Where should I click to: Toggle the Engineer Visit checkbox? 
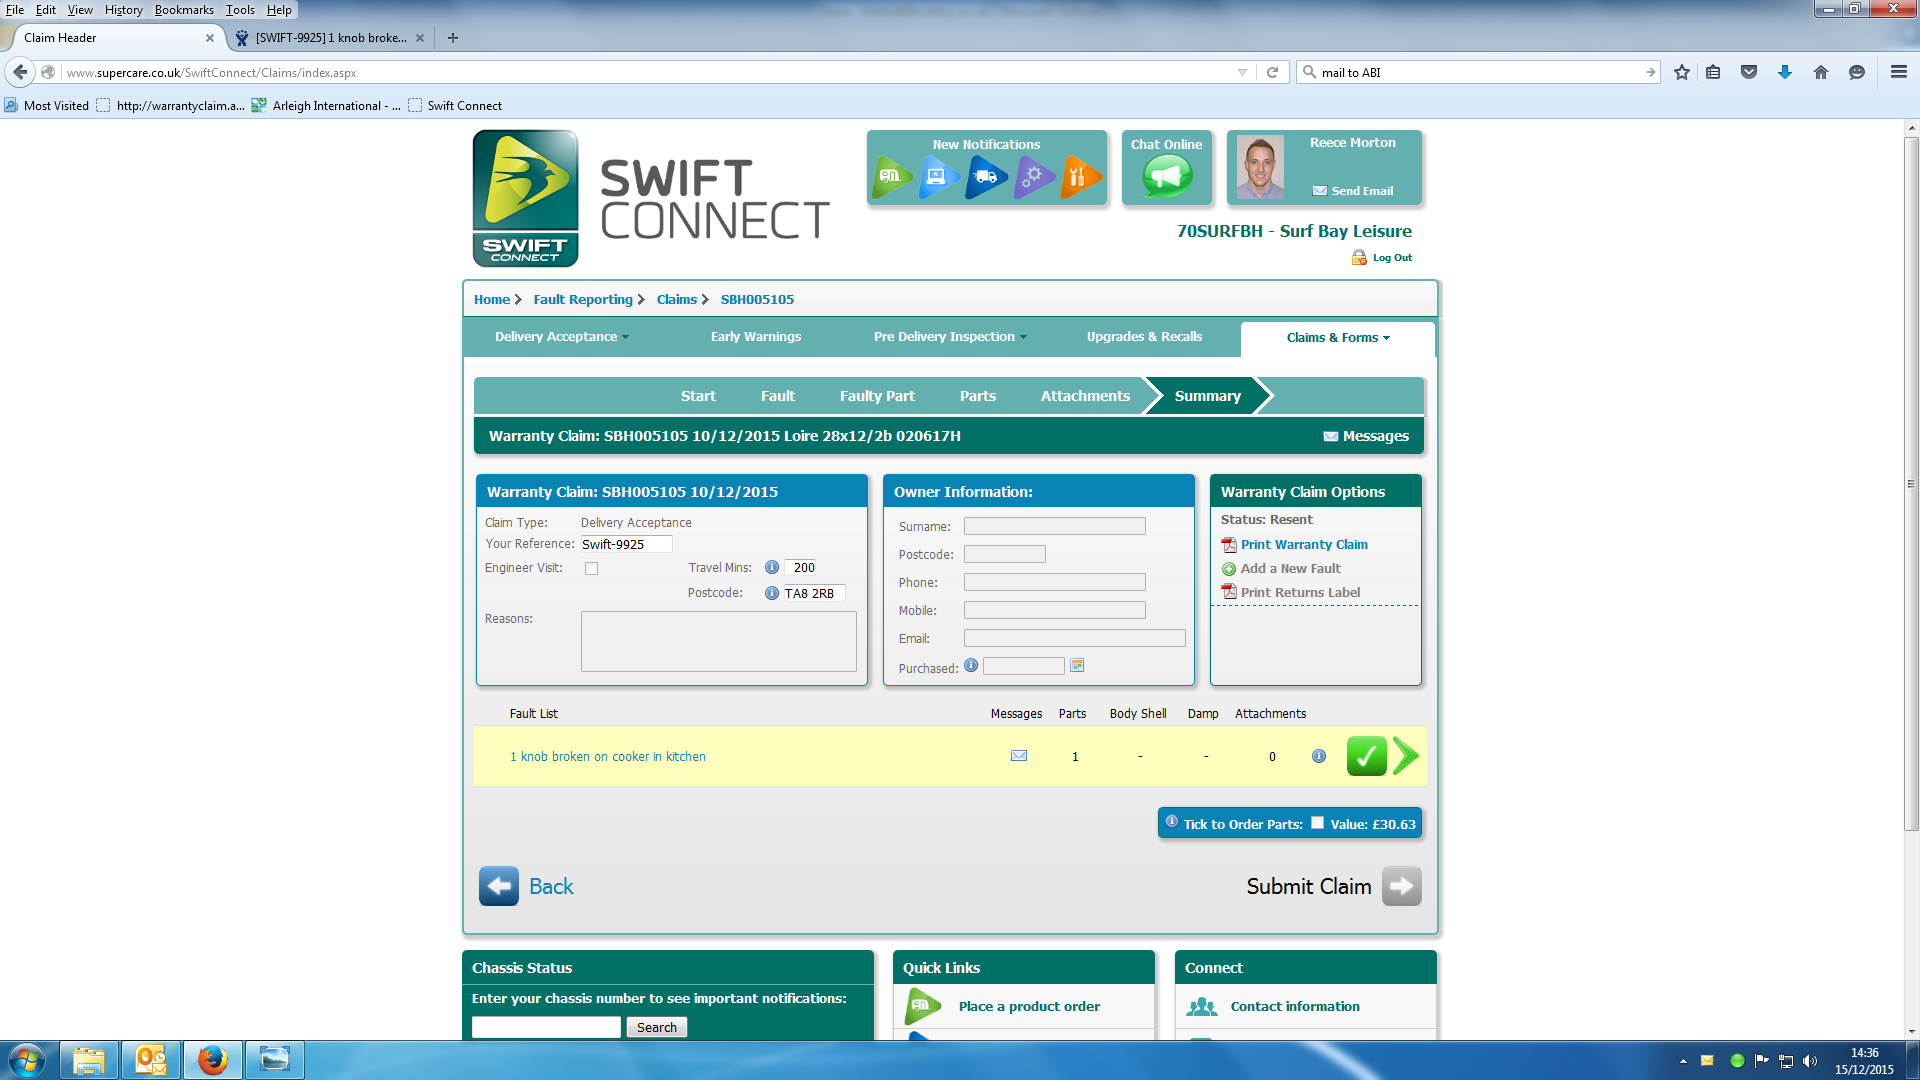click(x=592, y=569)
